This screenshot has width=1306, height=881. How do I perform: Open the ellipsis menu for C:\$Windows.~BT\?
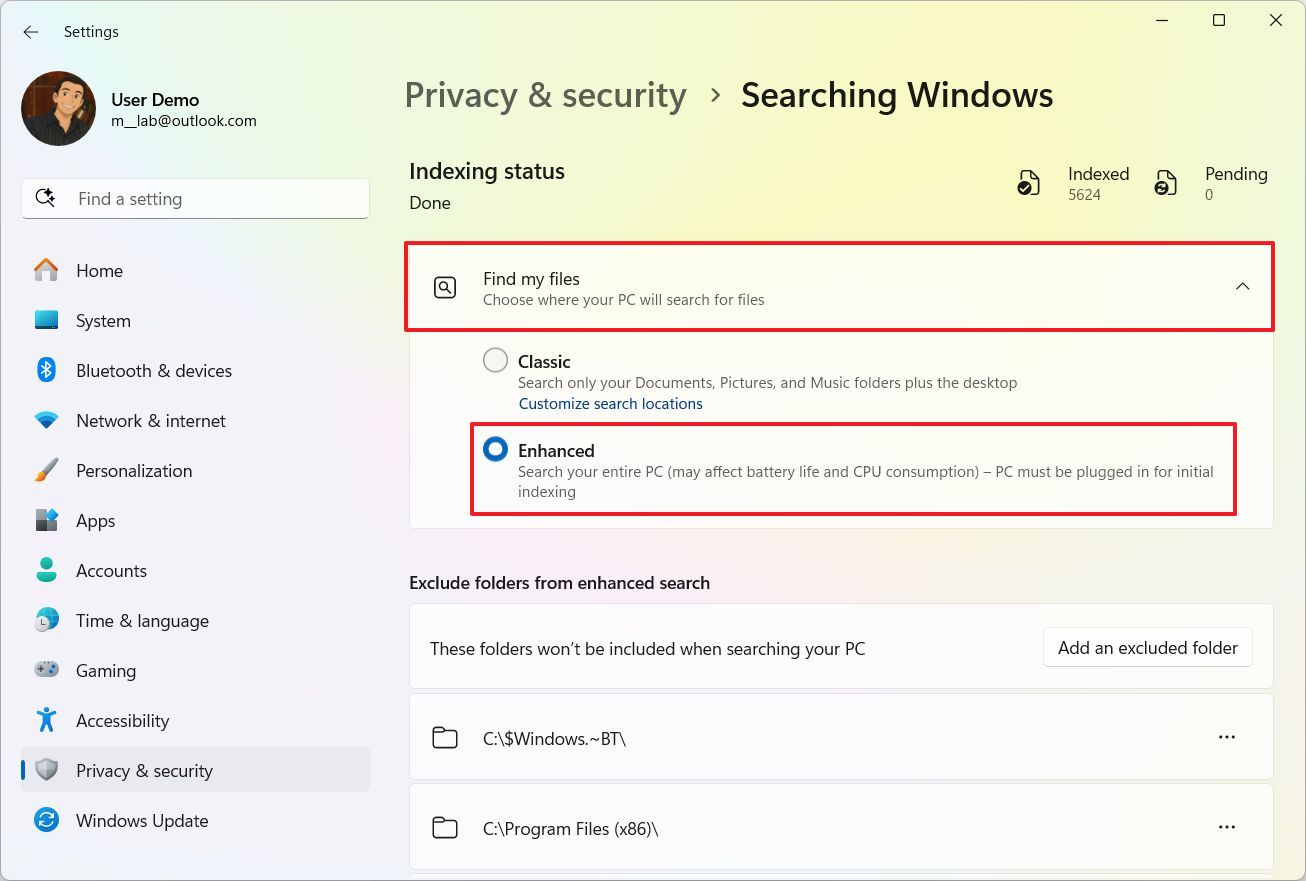1227,737
